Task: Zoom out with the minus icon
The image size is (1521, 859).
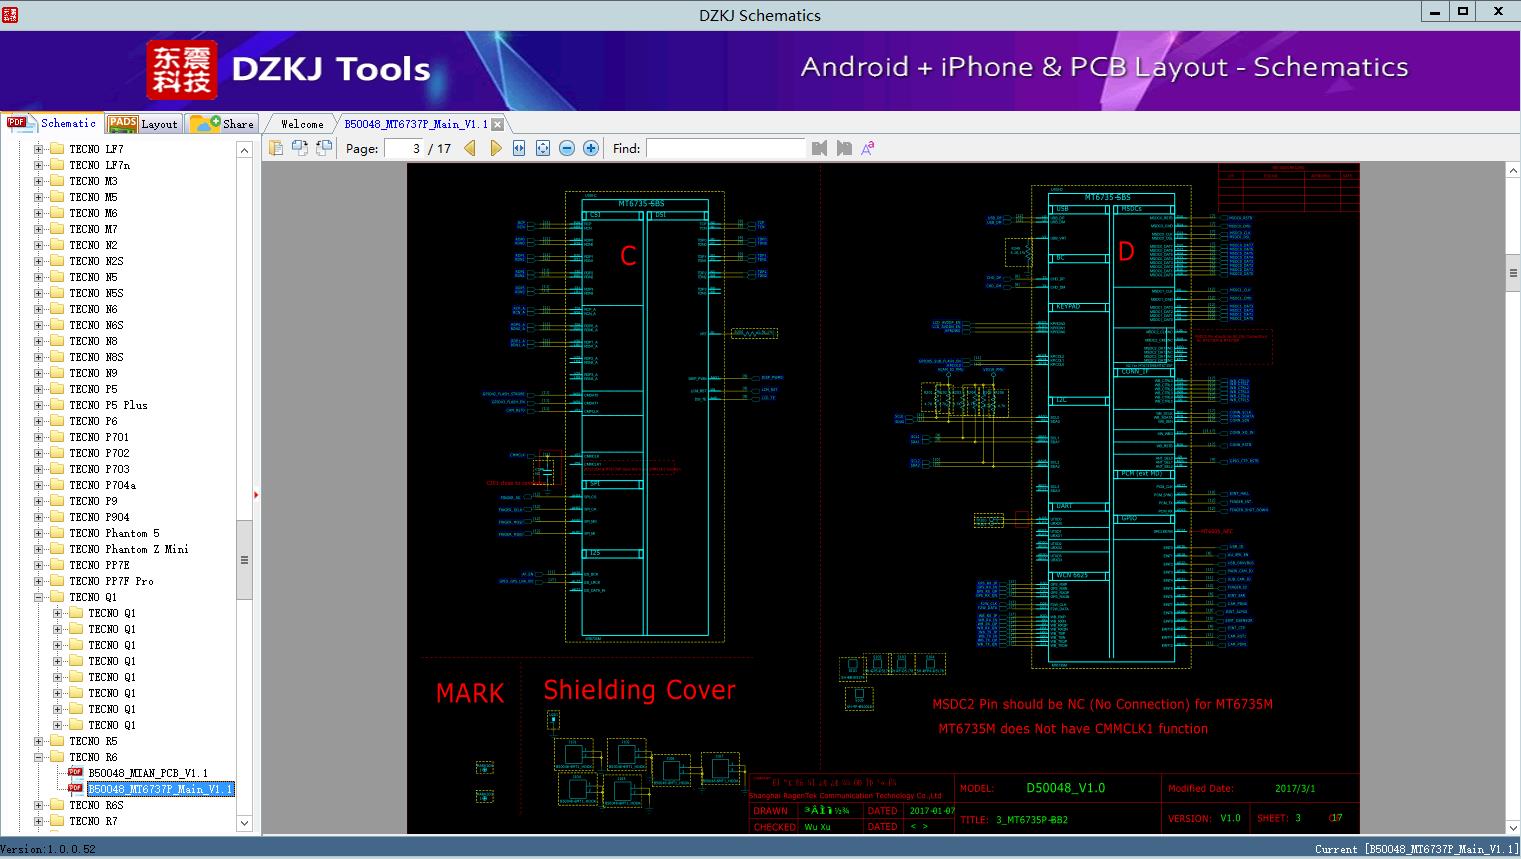Action: (567, 148)
